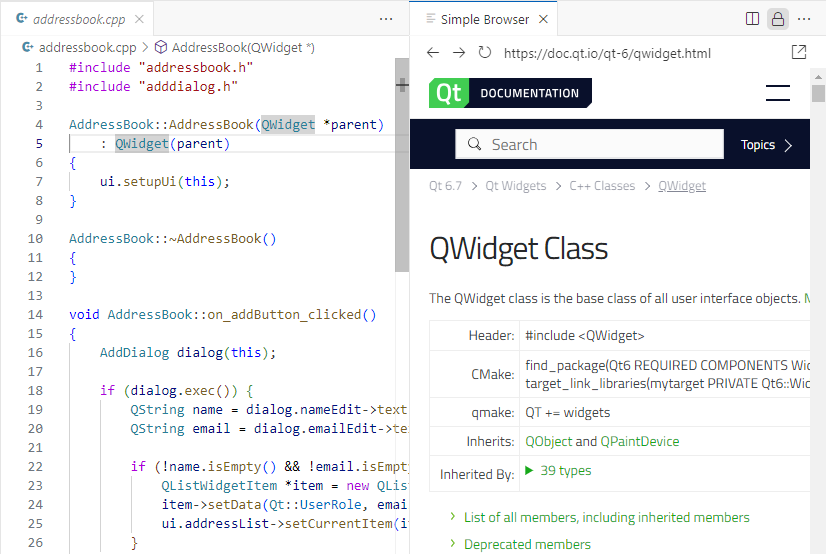Viewport: 826px width, 554px height.
Task: Click the Qt logo
Action: click(448, 93)
